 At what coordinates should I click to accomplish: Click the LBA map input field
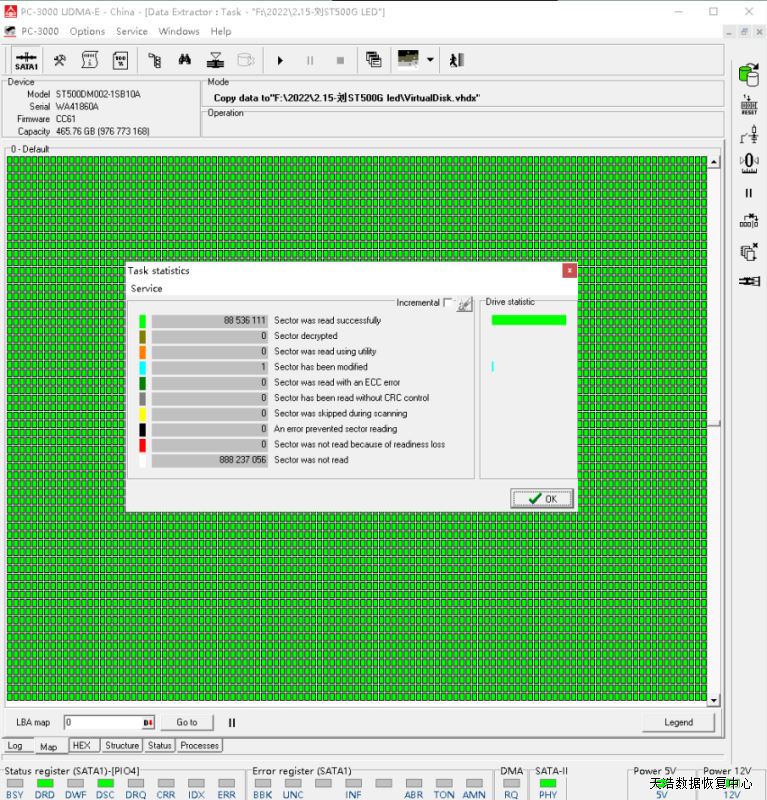[x=102, y=722]
